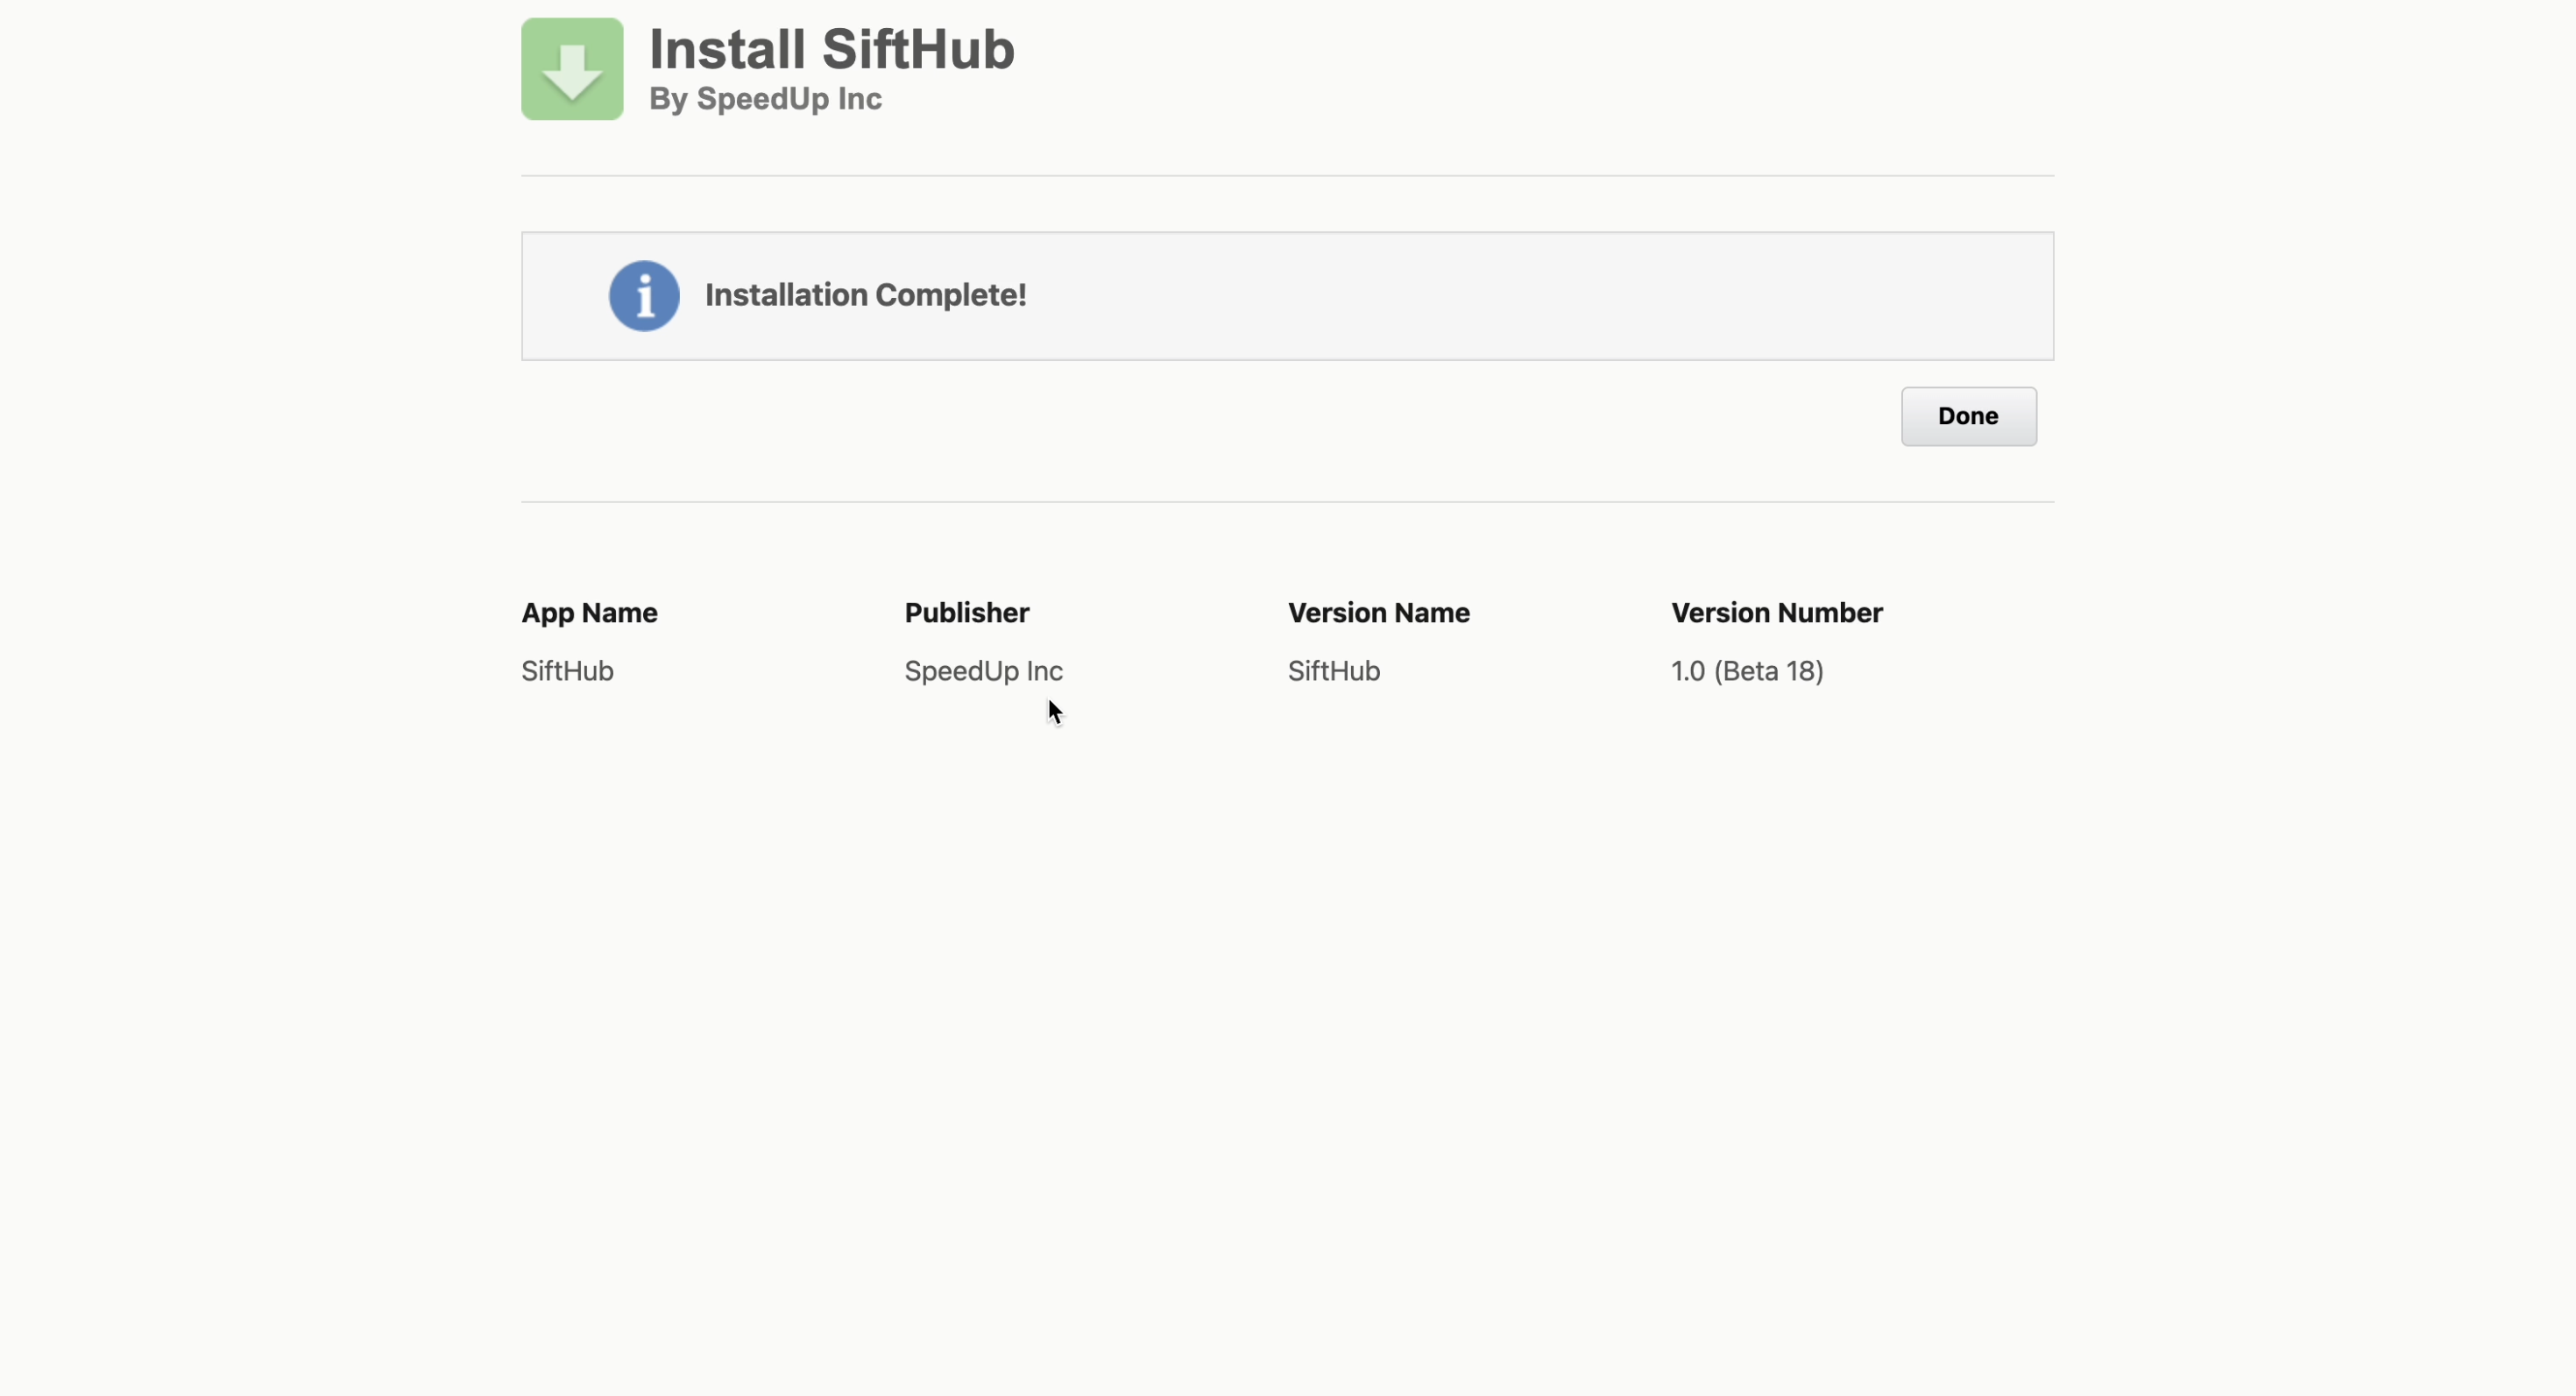2576x1396 pixels.
Task: Click the Installation Complete! message text
Action: 865,295
